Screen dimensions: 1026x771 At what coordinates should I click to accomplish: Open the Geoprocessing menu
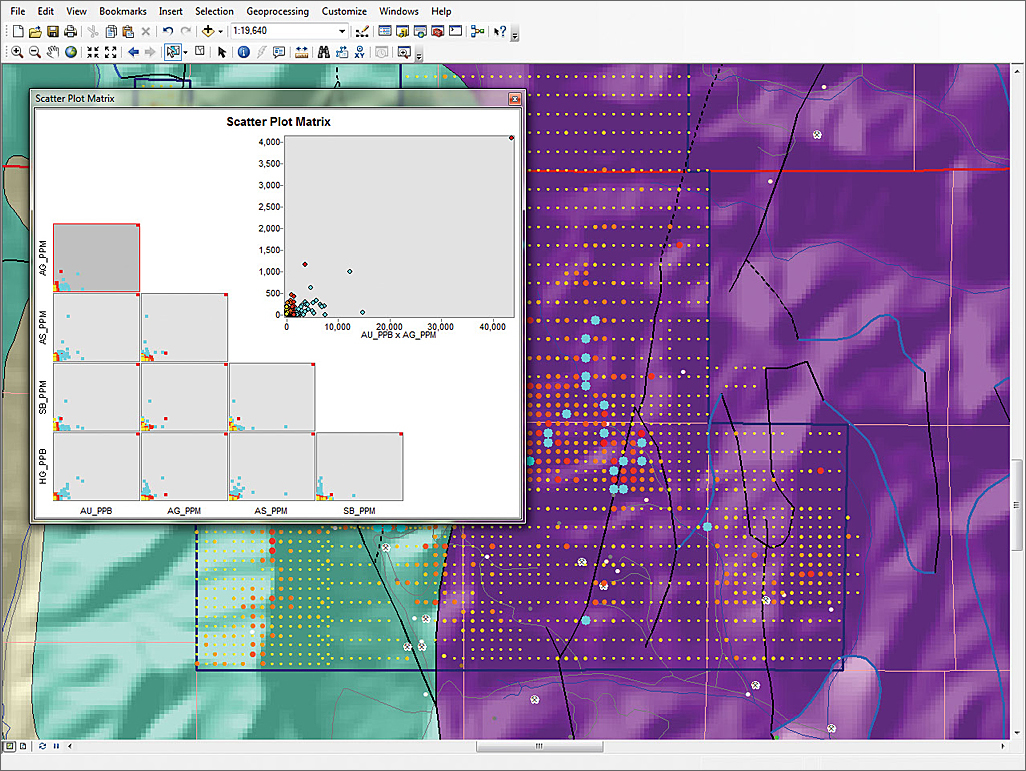point(277,11)
